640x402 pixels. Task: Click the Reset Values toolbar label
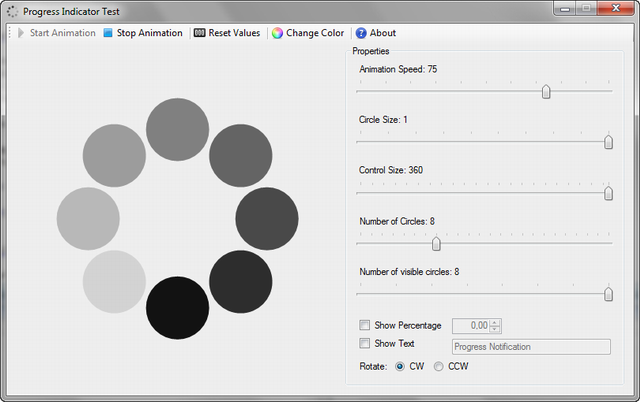tap(234, 33)
